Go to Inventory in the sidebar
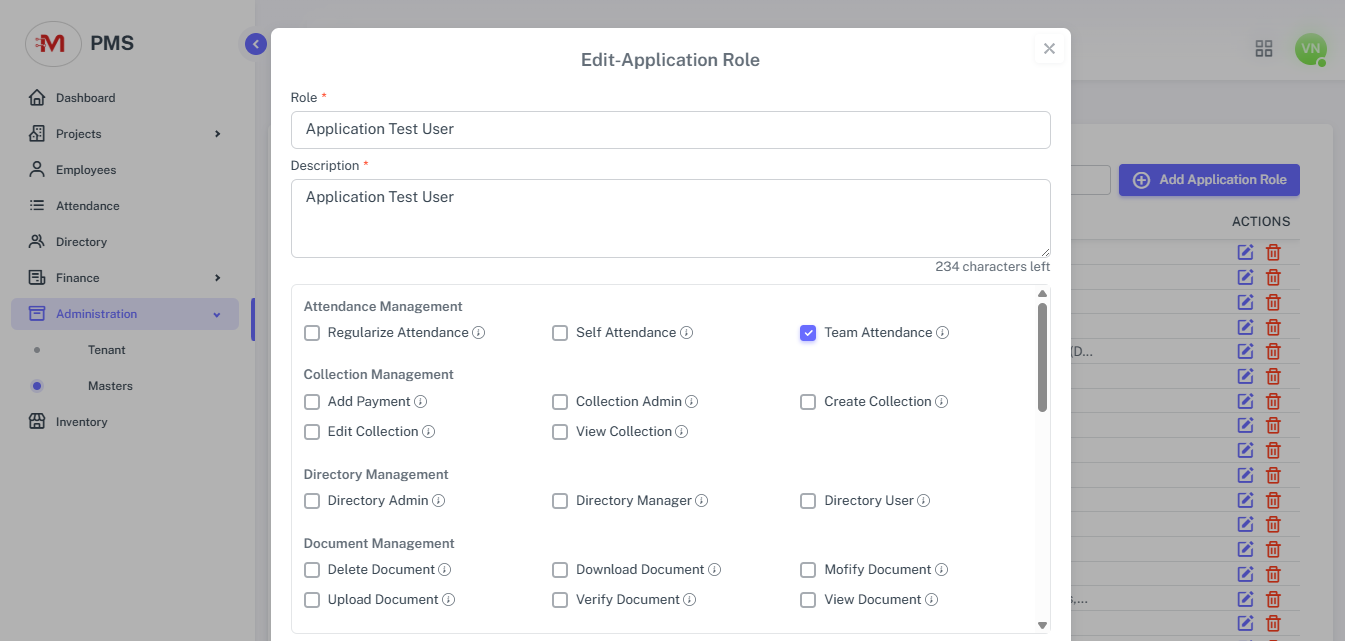This screenshot has height=641, width=1345. point(81,422)
